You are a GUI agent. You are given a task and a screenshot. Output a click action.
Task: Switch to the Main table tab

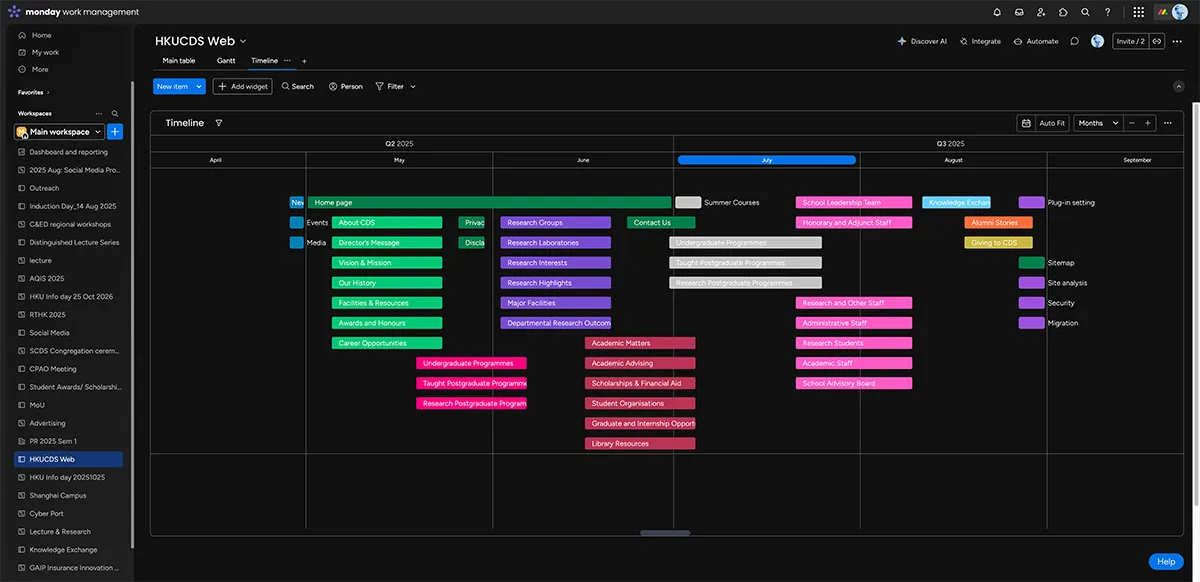tap(179, 61)
